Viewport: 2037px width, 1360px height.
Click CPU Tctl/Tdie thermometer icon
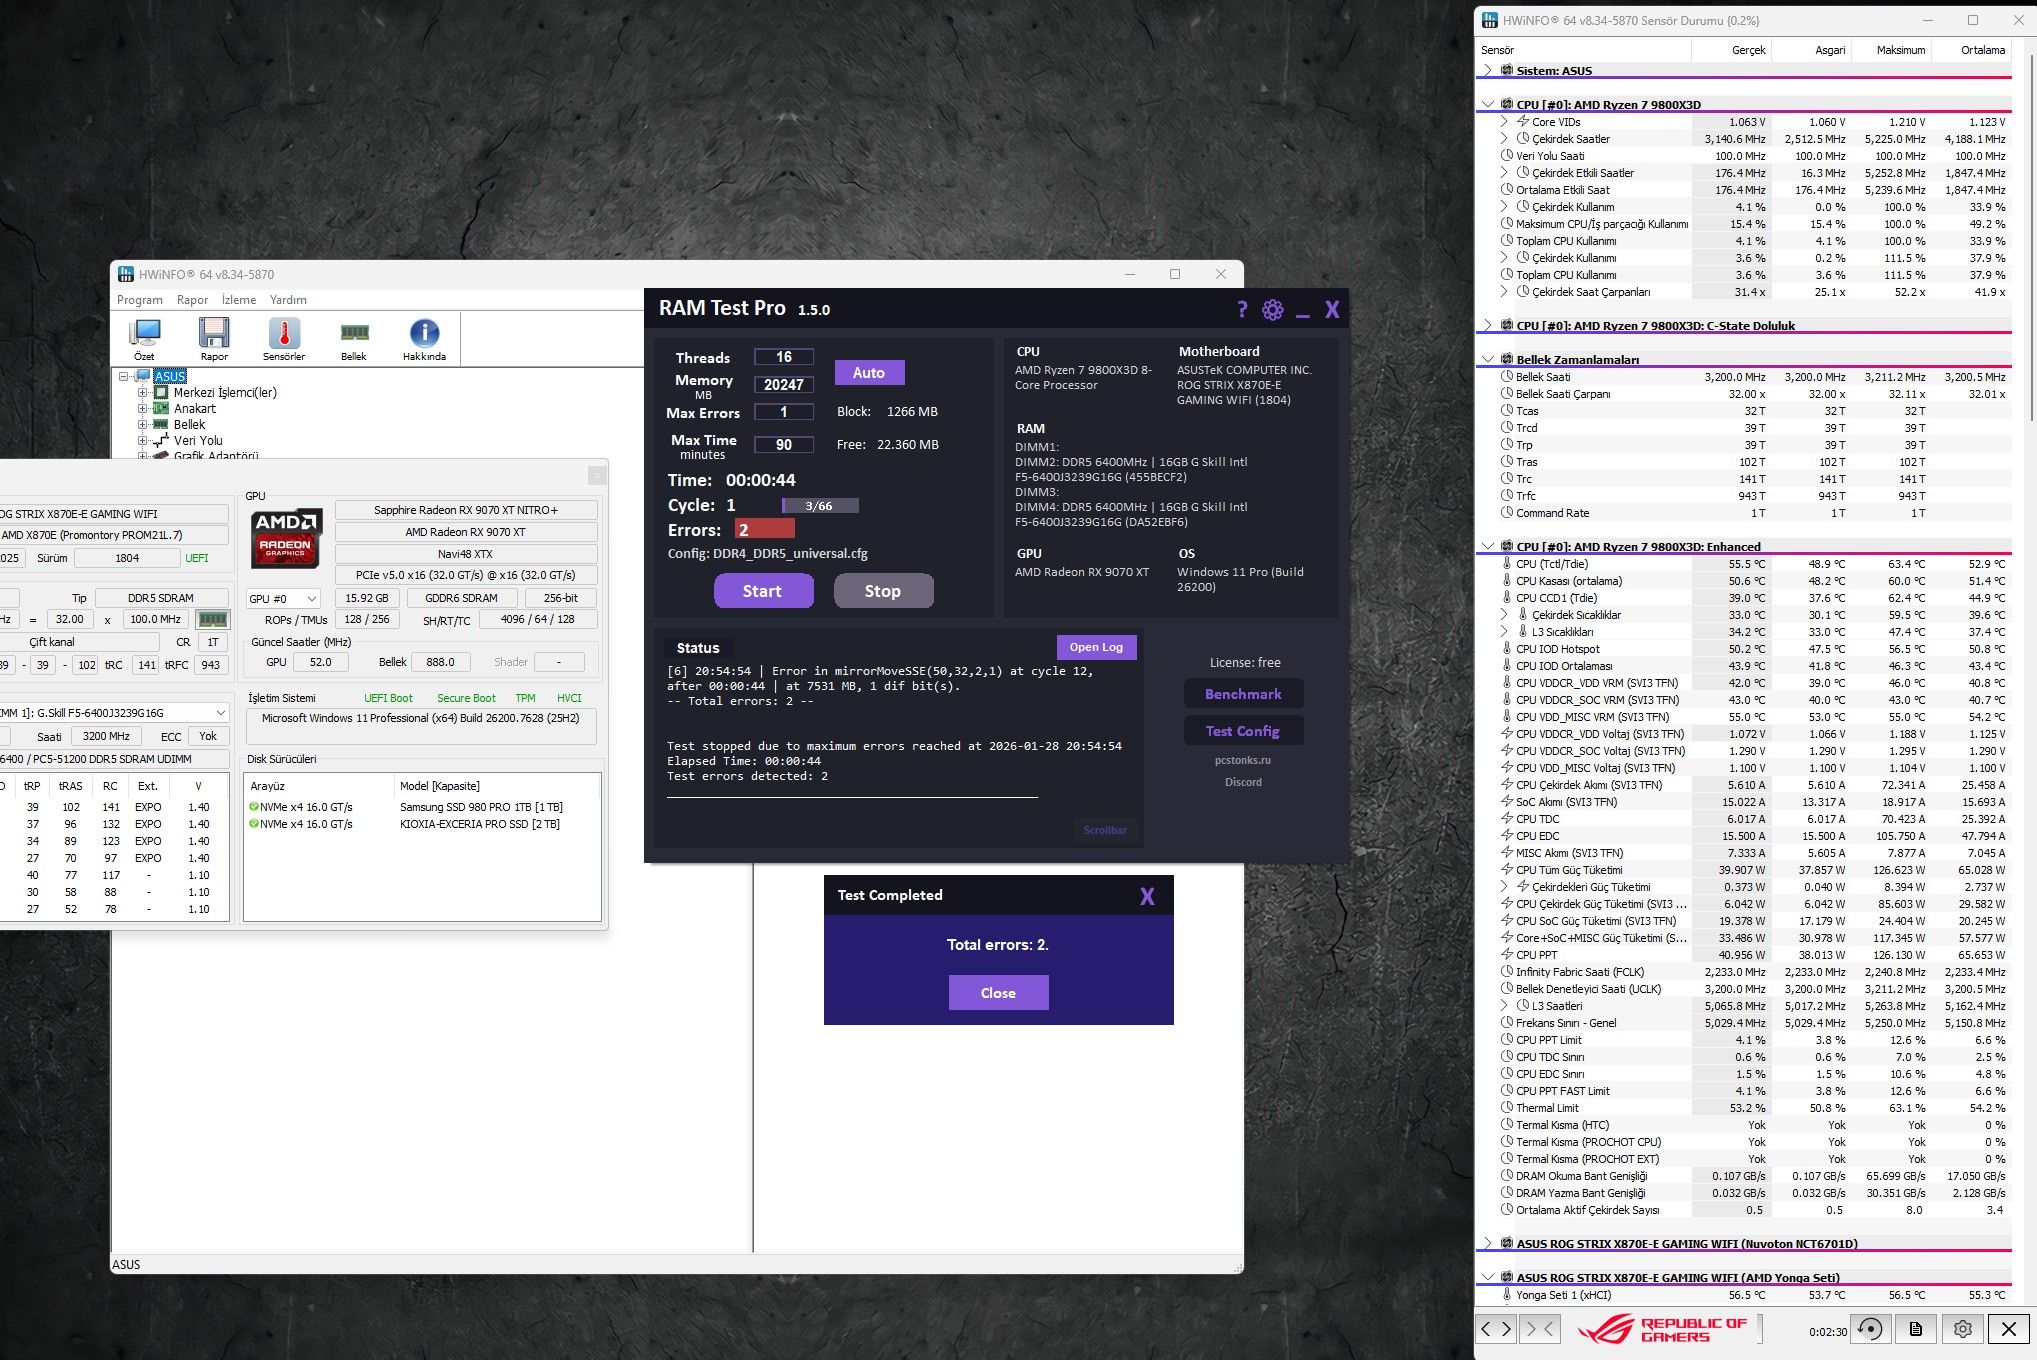tap(1507, 564)
